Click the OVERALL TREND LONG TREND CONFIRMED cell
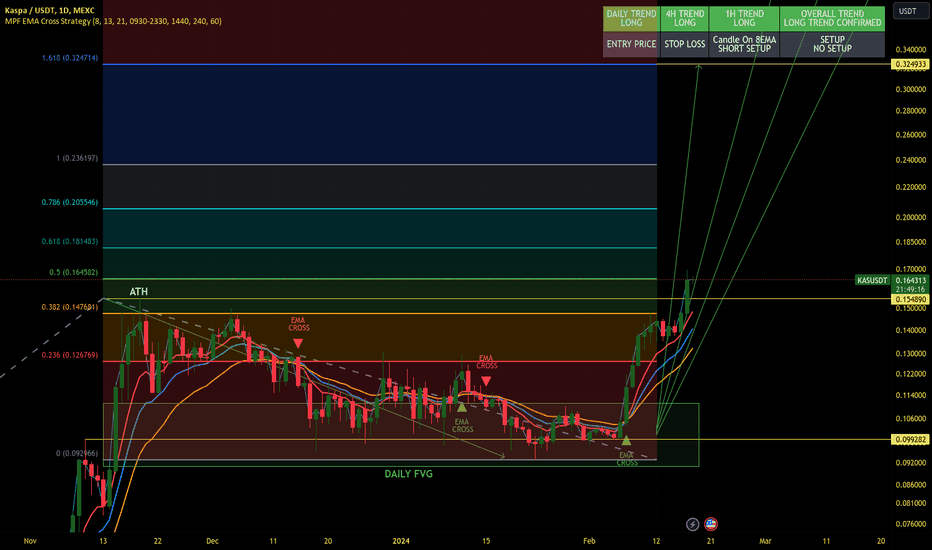 click(832, 18)
